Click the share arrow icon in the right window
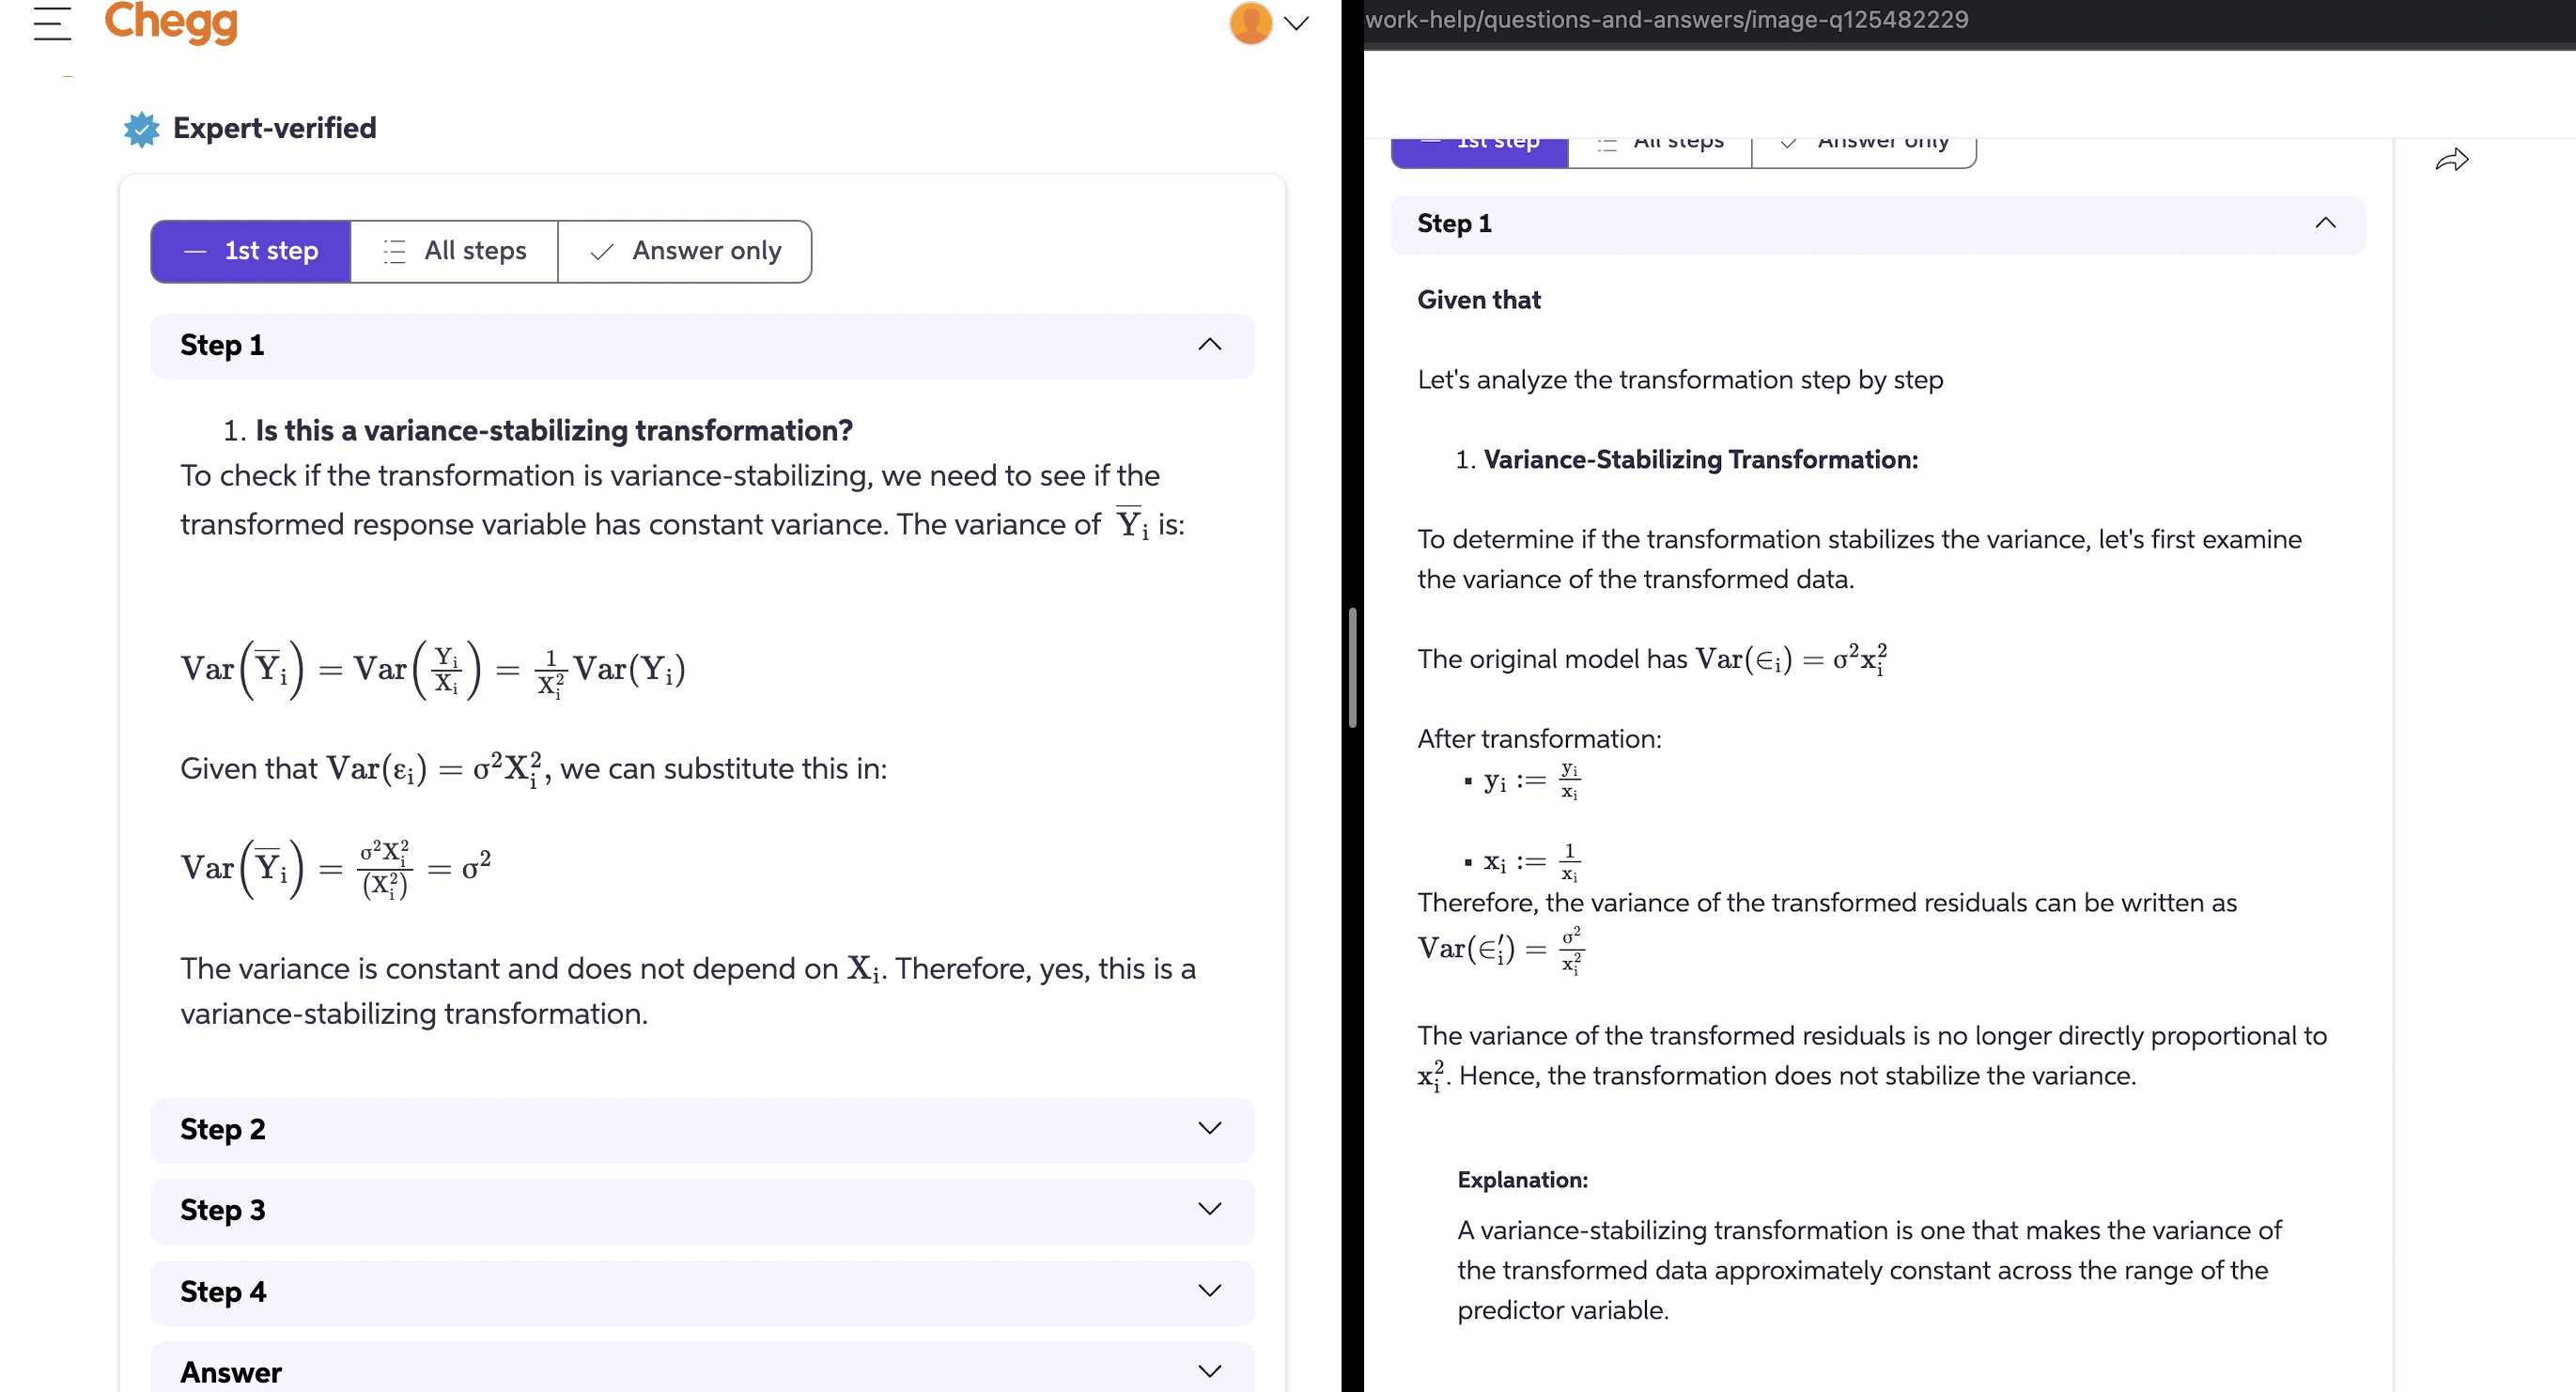 (x=2451, y=160)
